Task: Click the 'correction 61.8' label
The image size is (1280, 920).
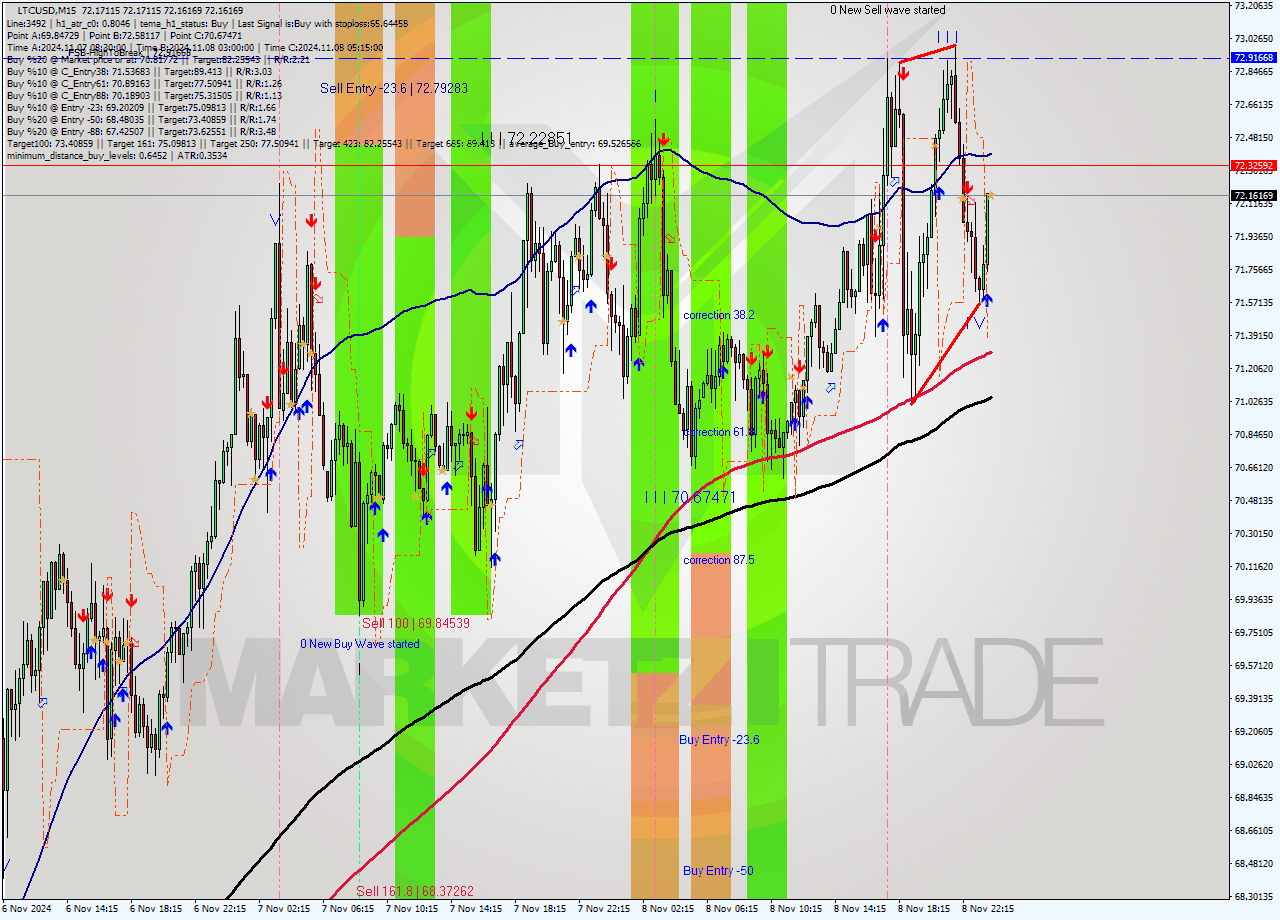Action: (x=719, y=432)
